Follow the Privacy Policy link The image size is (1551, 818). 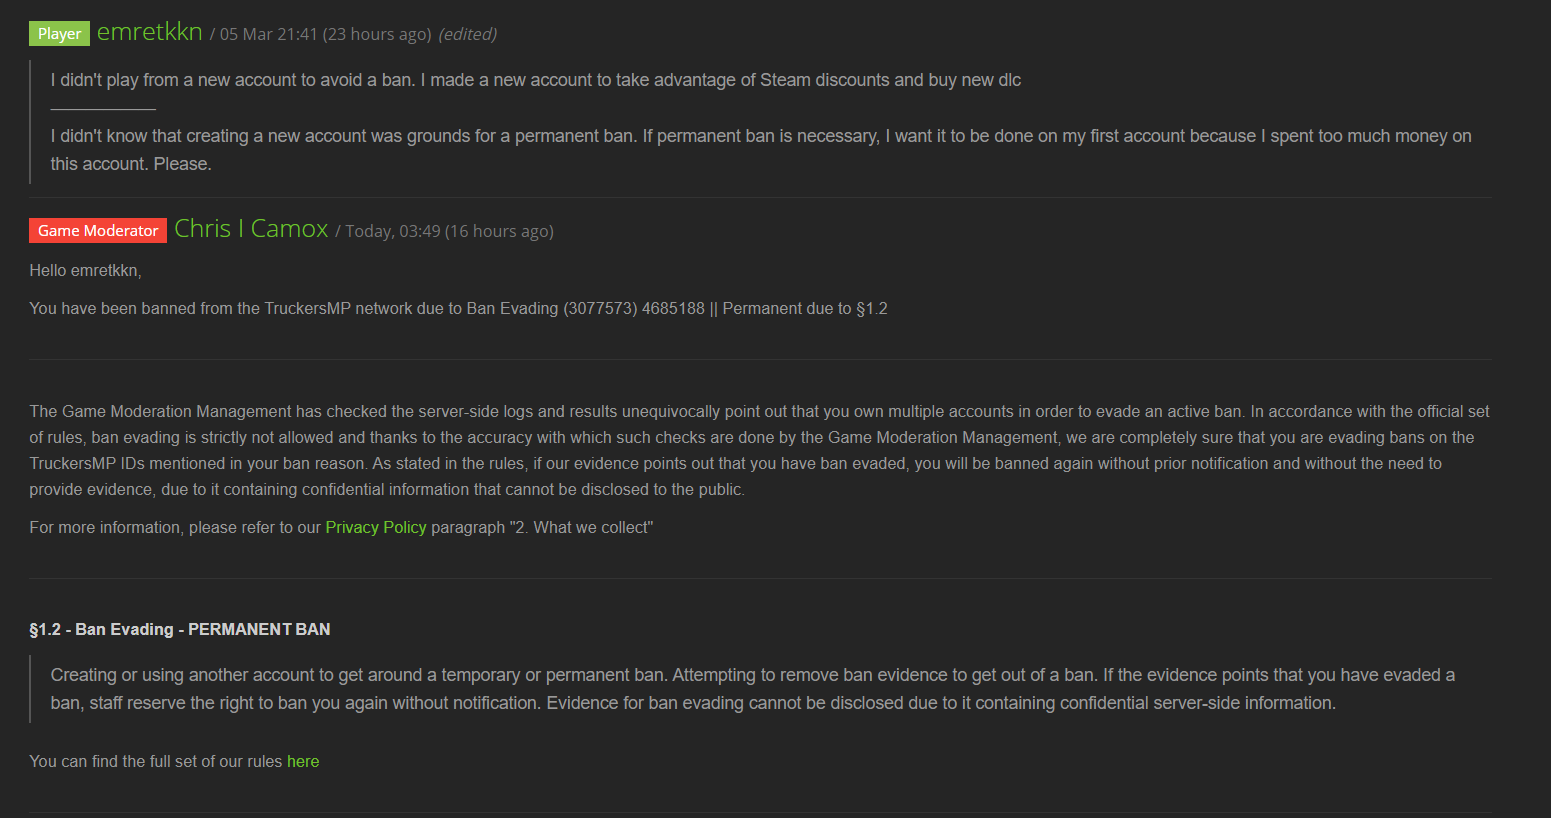pos(375,527)
